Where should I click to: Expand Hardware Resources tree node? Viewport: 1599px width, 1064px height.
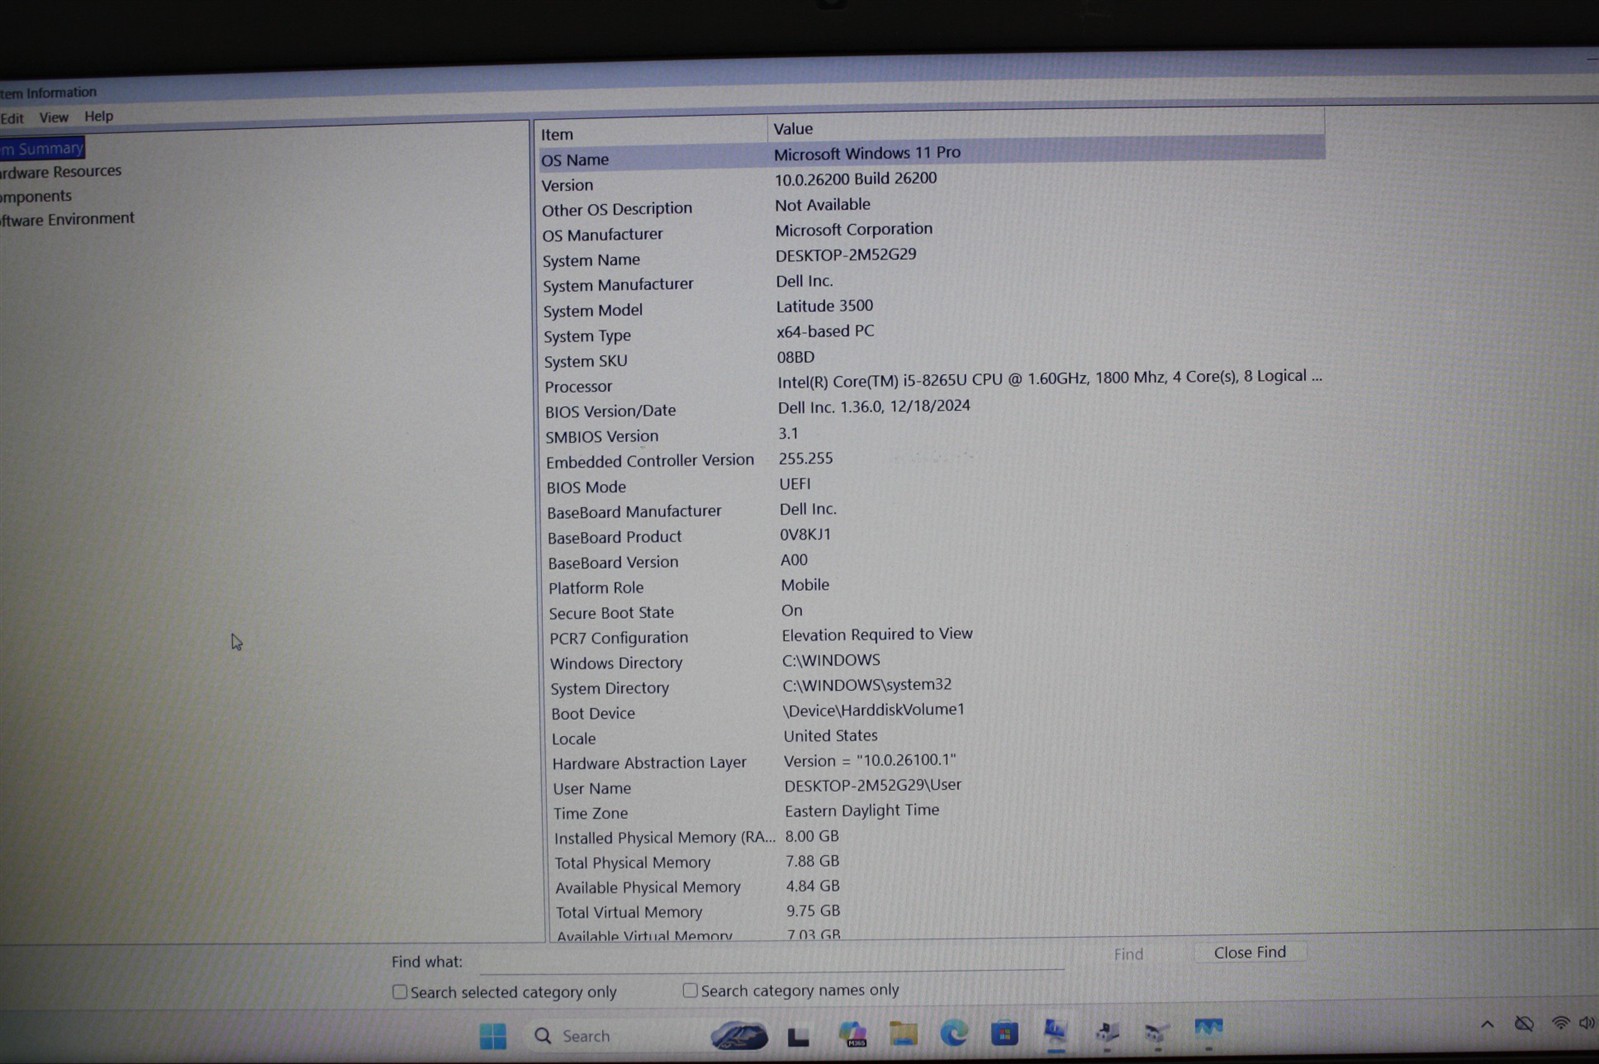(x=61, y=172)
